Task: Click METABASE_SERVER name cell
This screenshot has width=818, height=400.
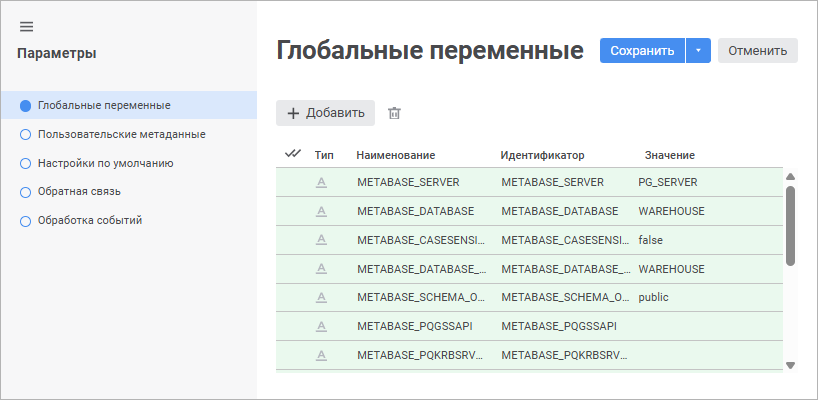Action: (x=408, y=183)
